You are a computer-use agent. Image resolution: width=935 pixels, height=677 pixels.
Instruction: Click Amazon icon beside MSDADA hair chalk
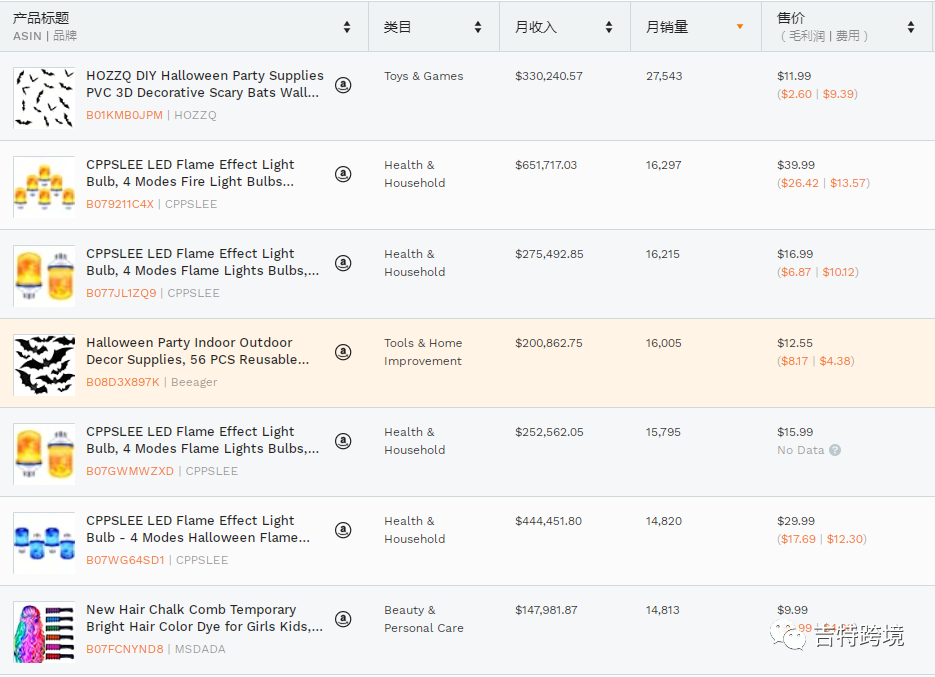click(x=343, y=619)
